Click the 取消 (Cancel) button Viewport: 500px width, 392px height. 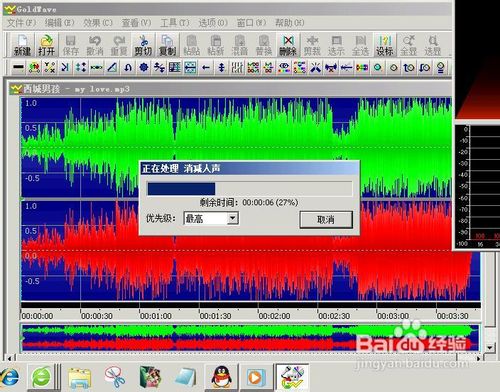326,219
